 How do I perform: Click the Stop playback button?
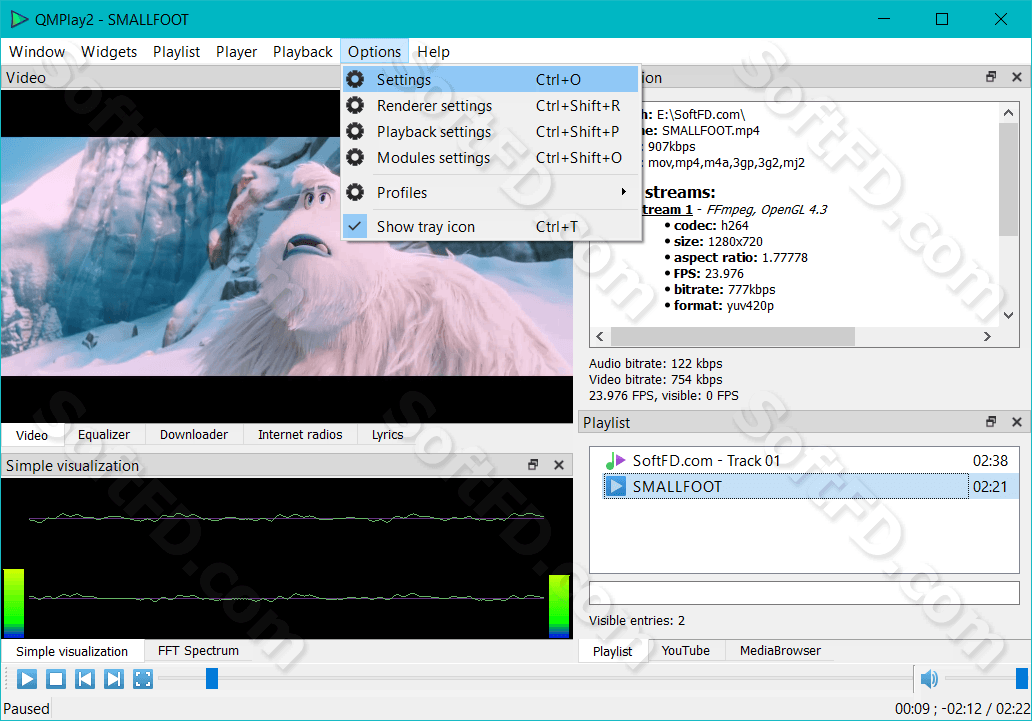(56, 678)
